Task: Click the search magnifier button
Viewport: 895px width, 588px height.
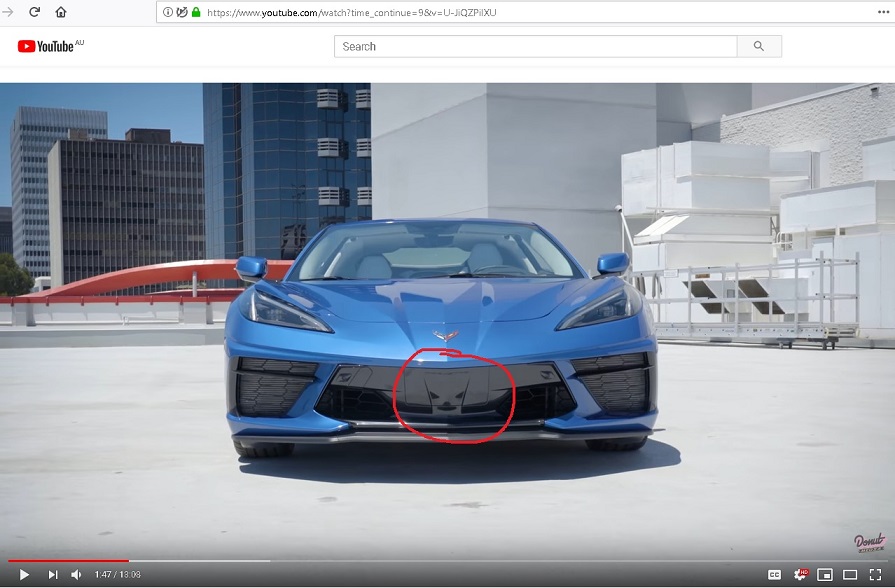Action: point(758,46)
